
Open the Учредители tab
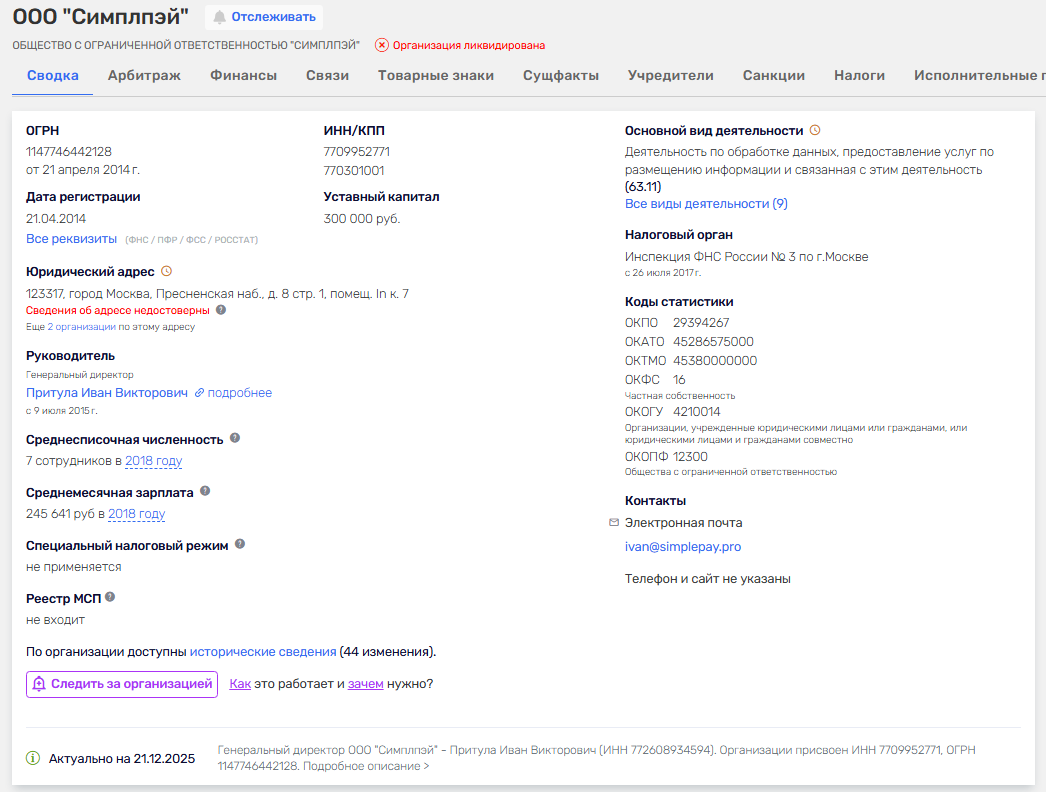pos(671,74)
